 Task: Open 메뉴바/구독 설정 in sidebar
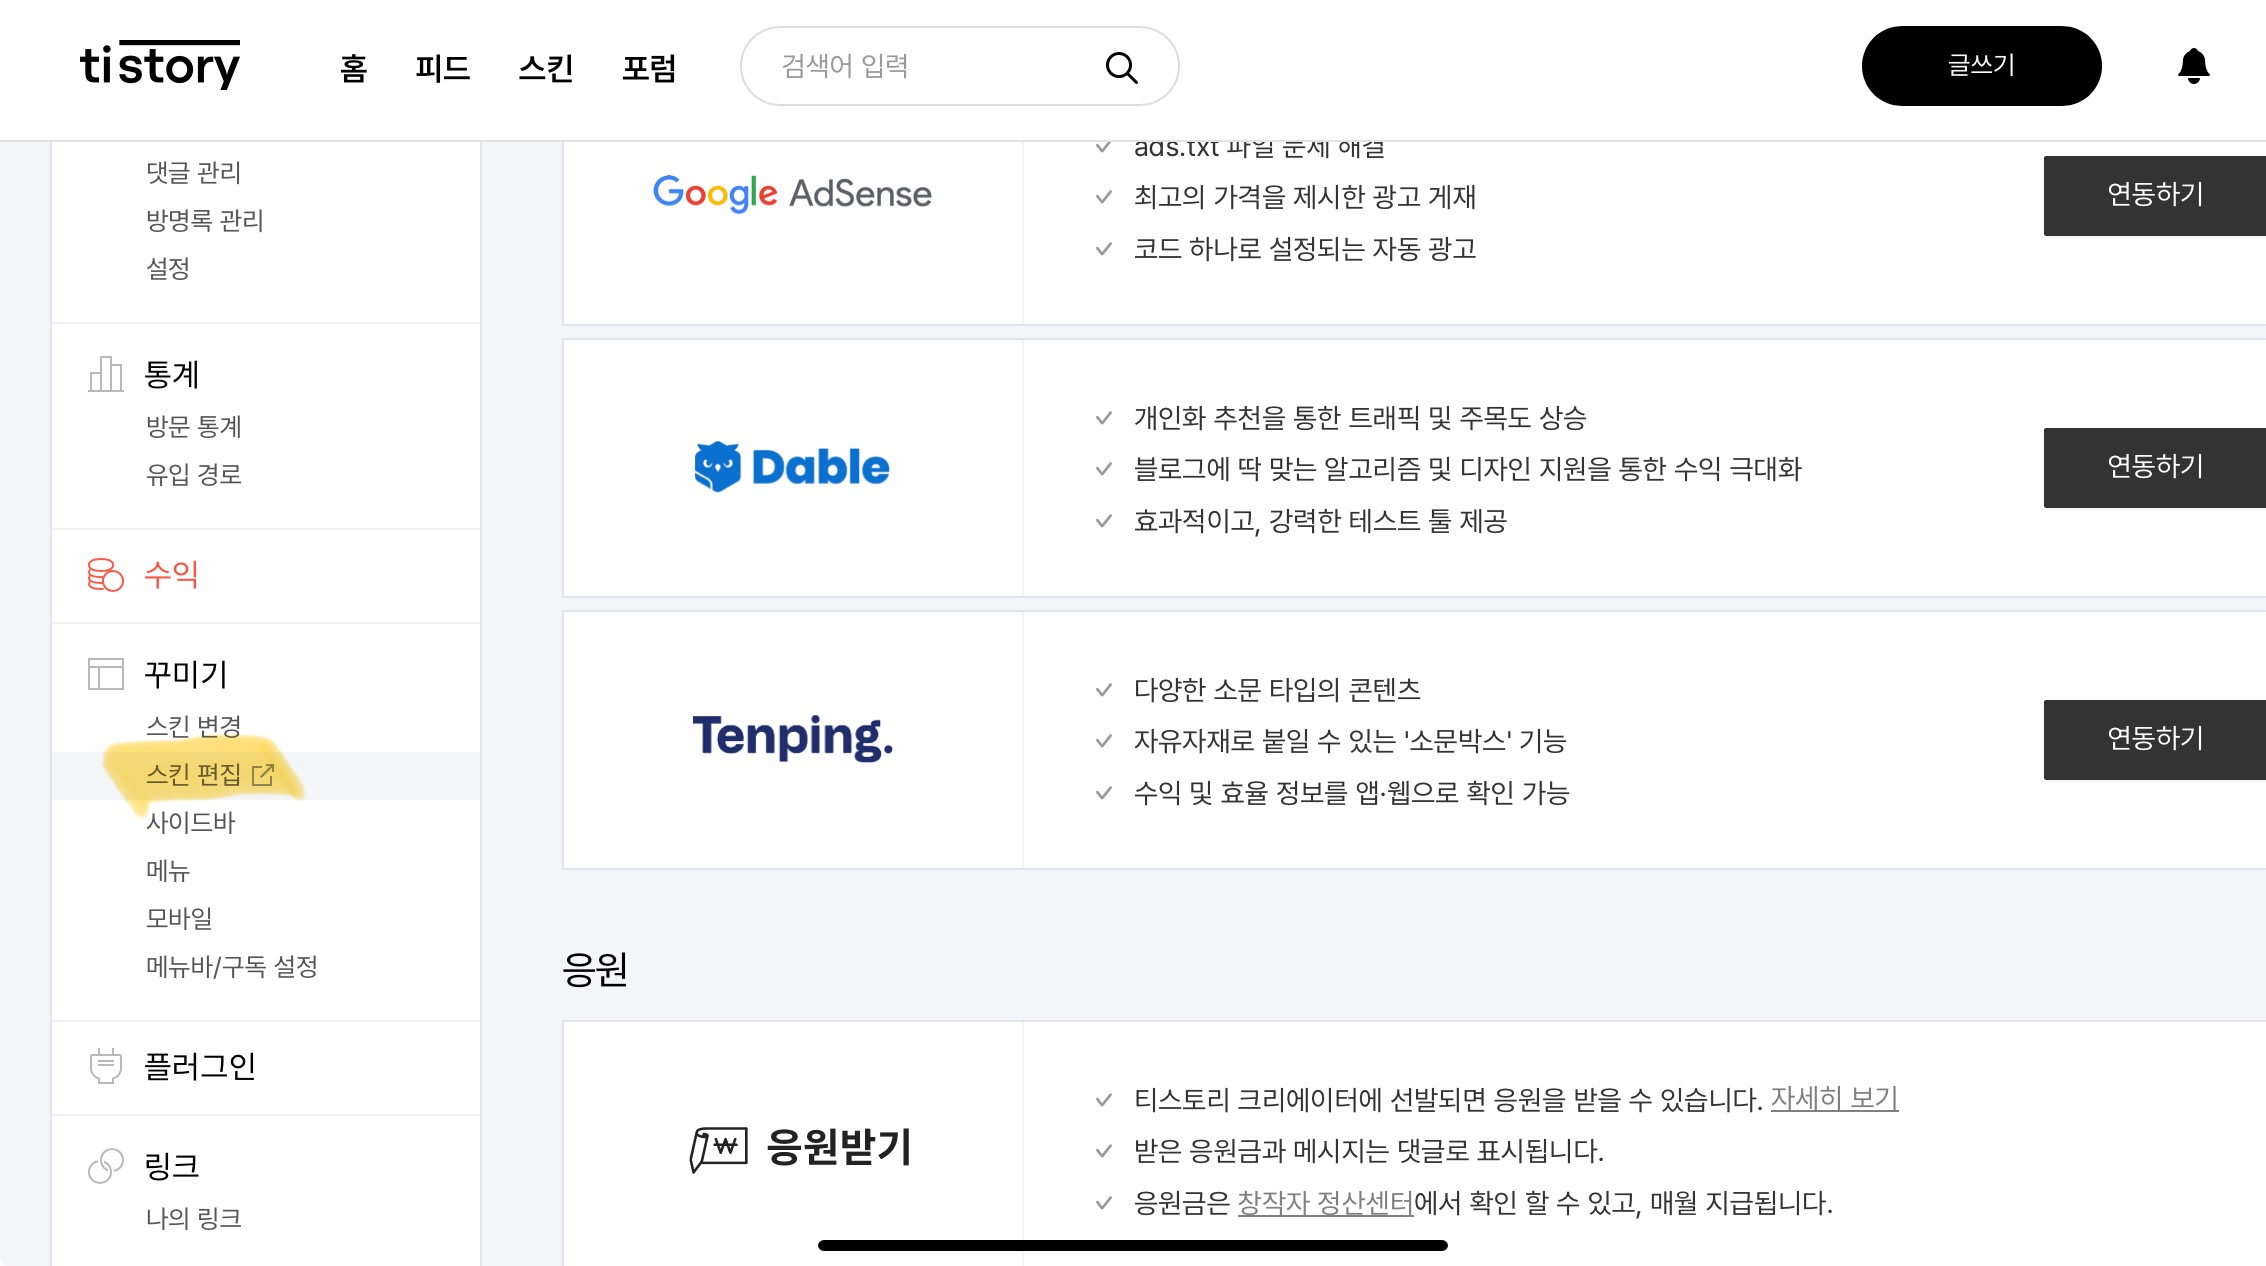pyautogui.click(x=232, y=966)
